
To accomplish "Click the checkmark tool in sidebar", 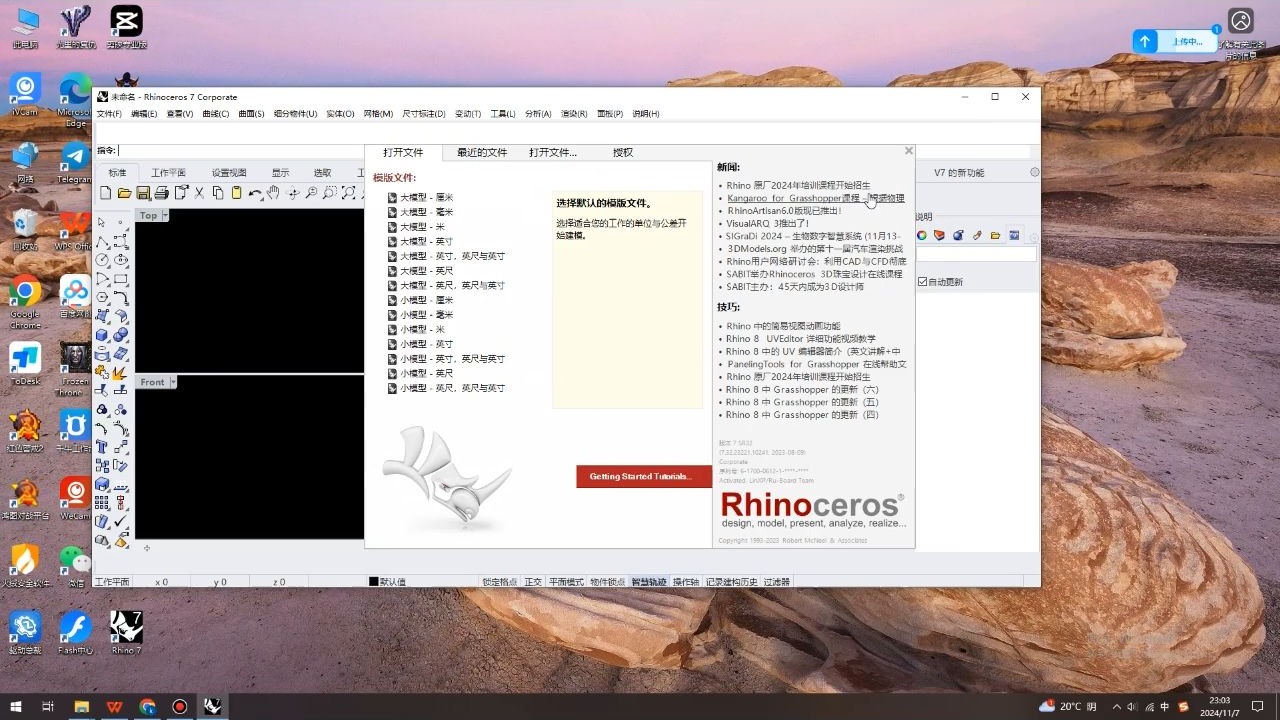I will point(120,522).
